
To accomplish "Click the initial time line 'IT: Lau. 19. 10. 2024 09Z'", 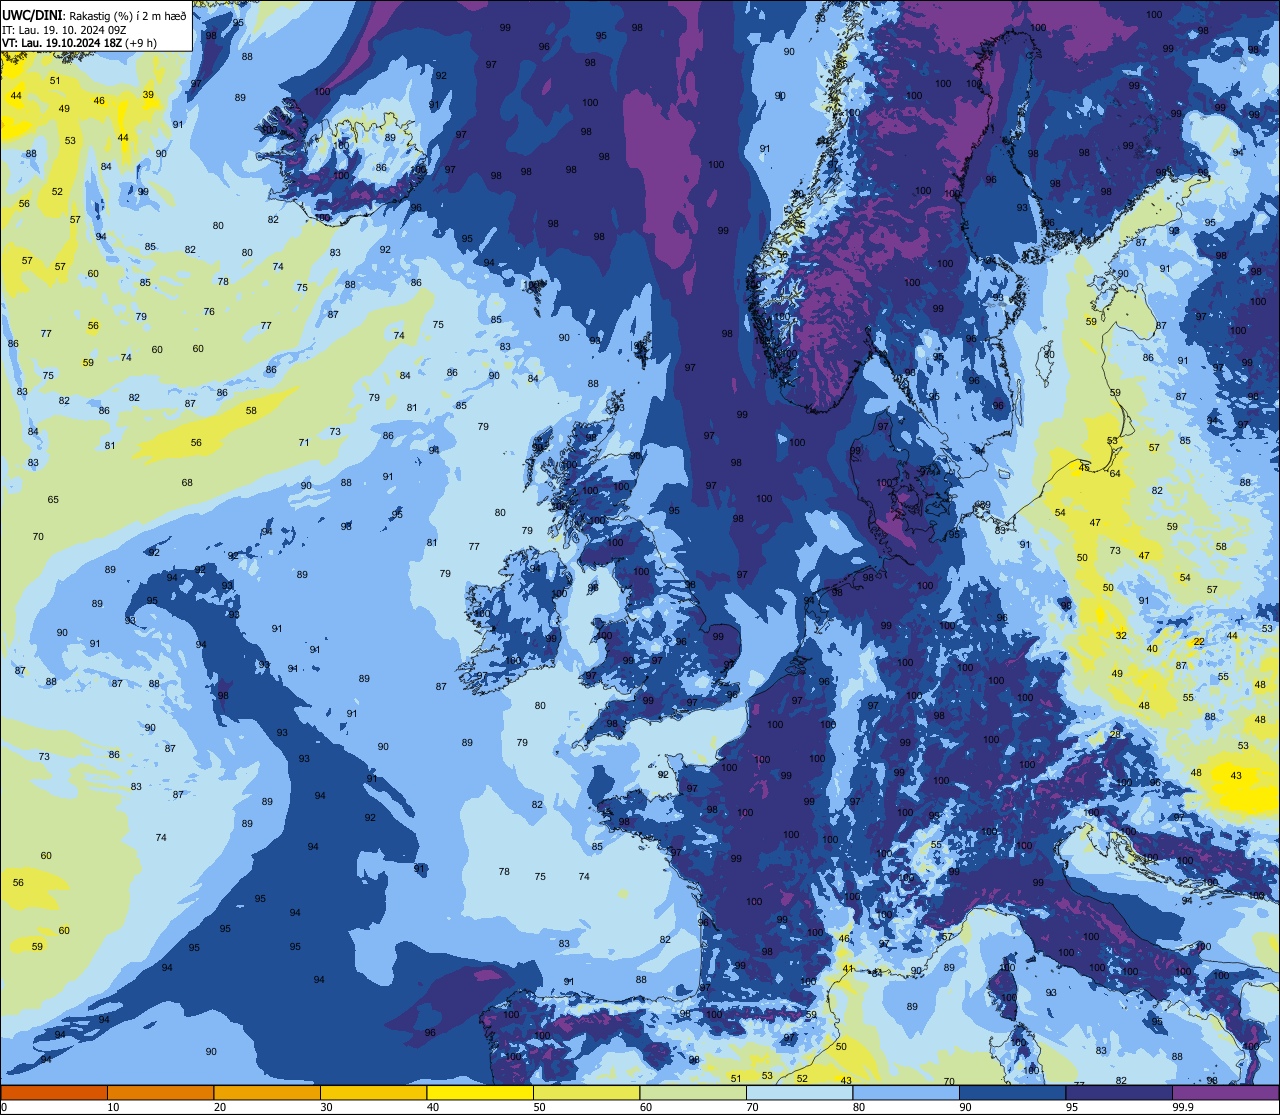I will (65, 30).
